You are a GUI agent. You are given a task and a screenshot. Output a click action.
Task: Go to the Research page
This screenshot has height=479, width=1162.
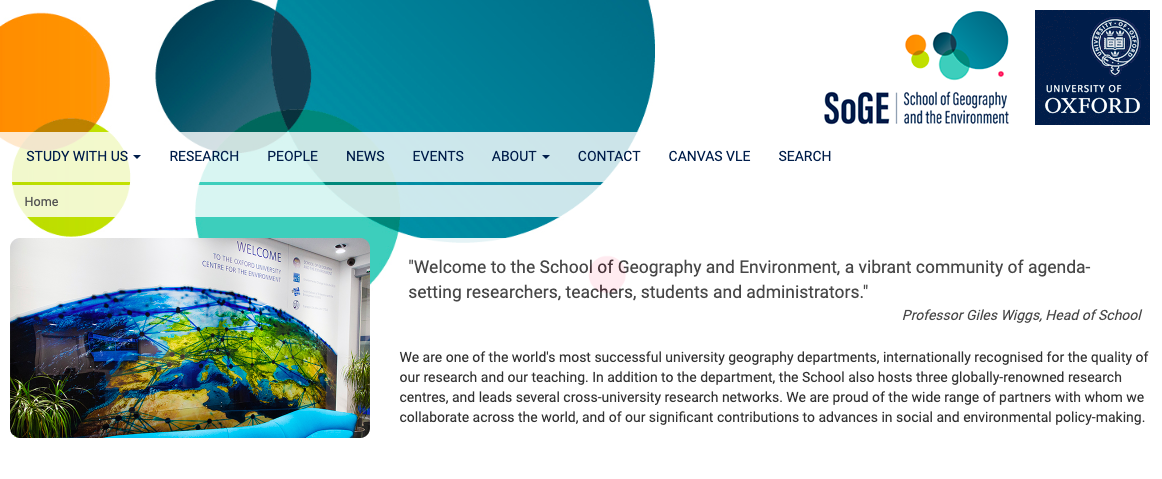(x=204, y=156)
